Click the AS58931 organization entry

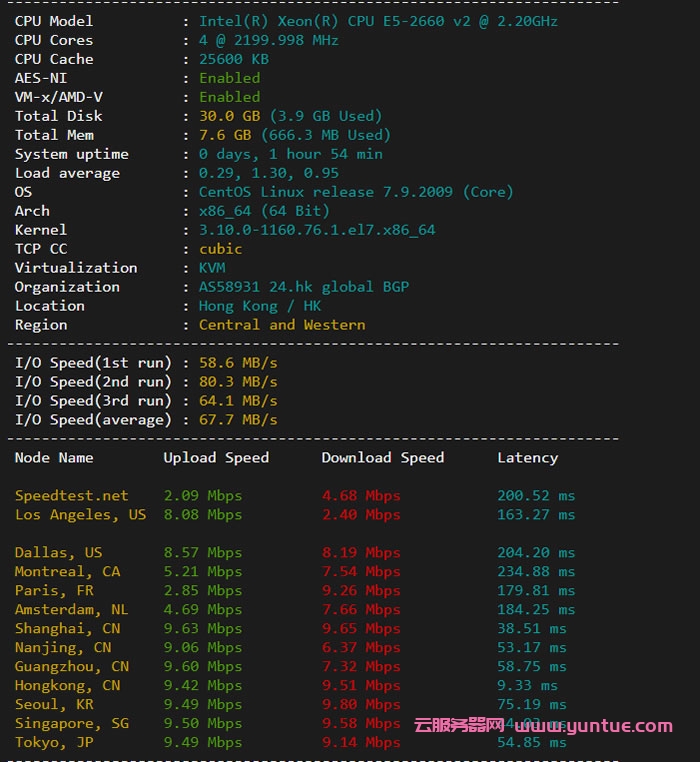[303, 287]
